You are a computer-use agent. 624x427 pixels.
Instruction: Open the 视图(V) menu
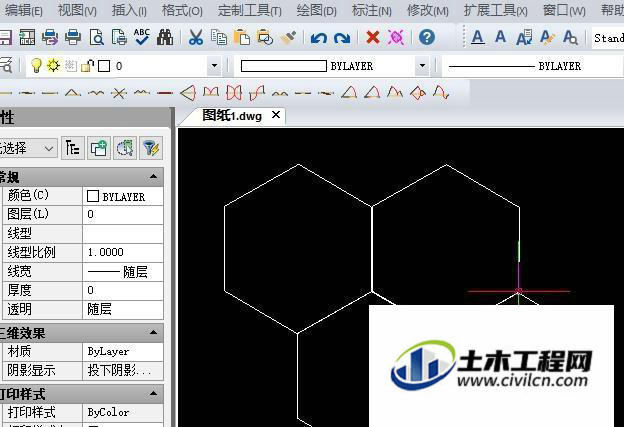coord(77,10)
